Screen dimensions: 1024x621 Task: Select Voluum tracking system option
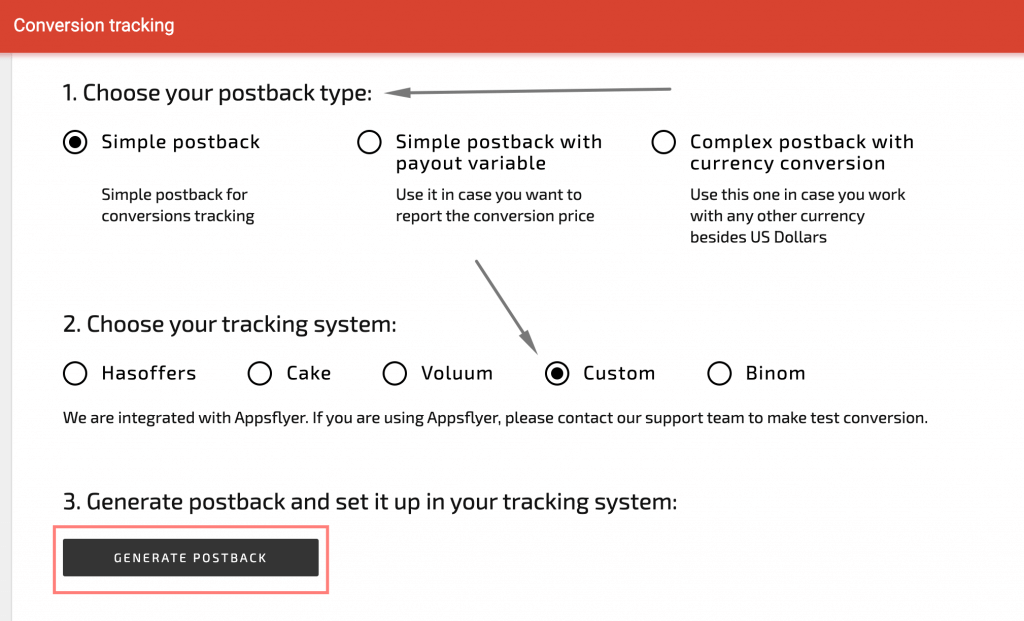click(x=394, y=373)
